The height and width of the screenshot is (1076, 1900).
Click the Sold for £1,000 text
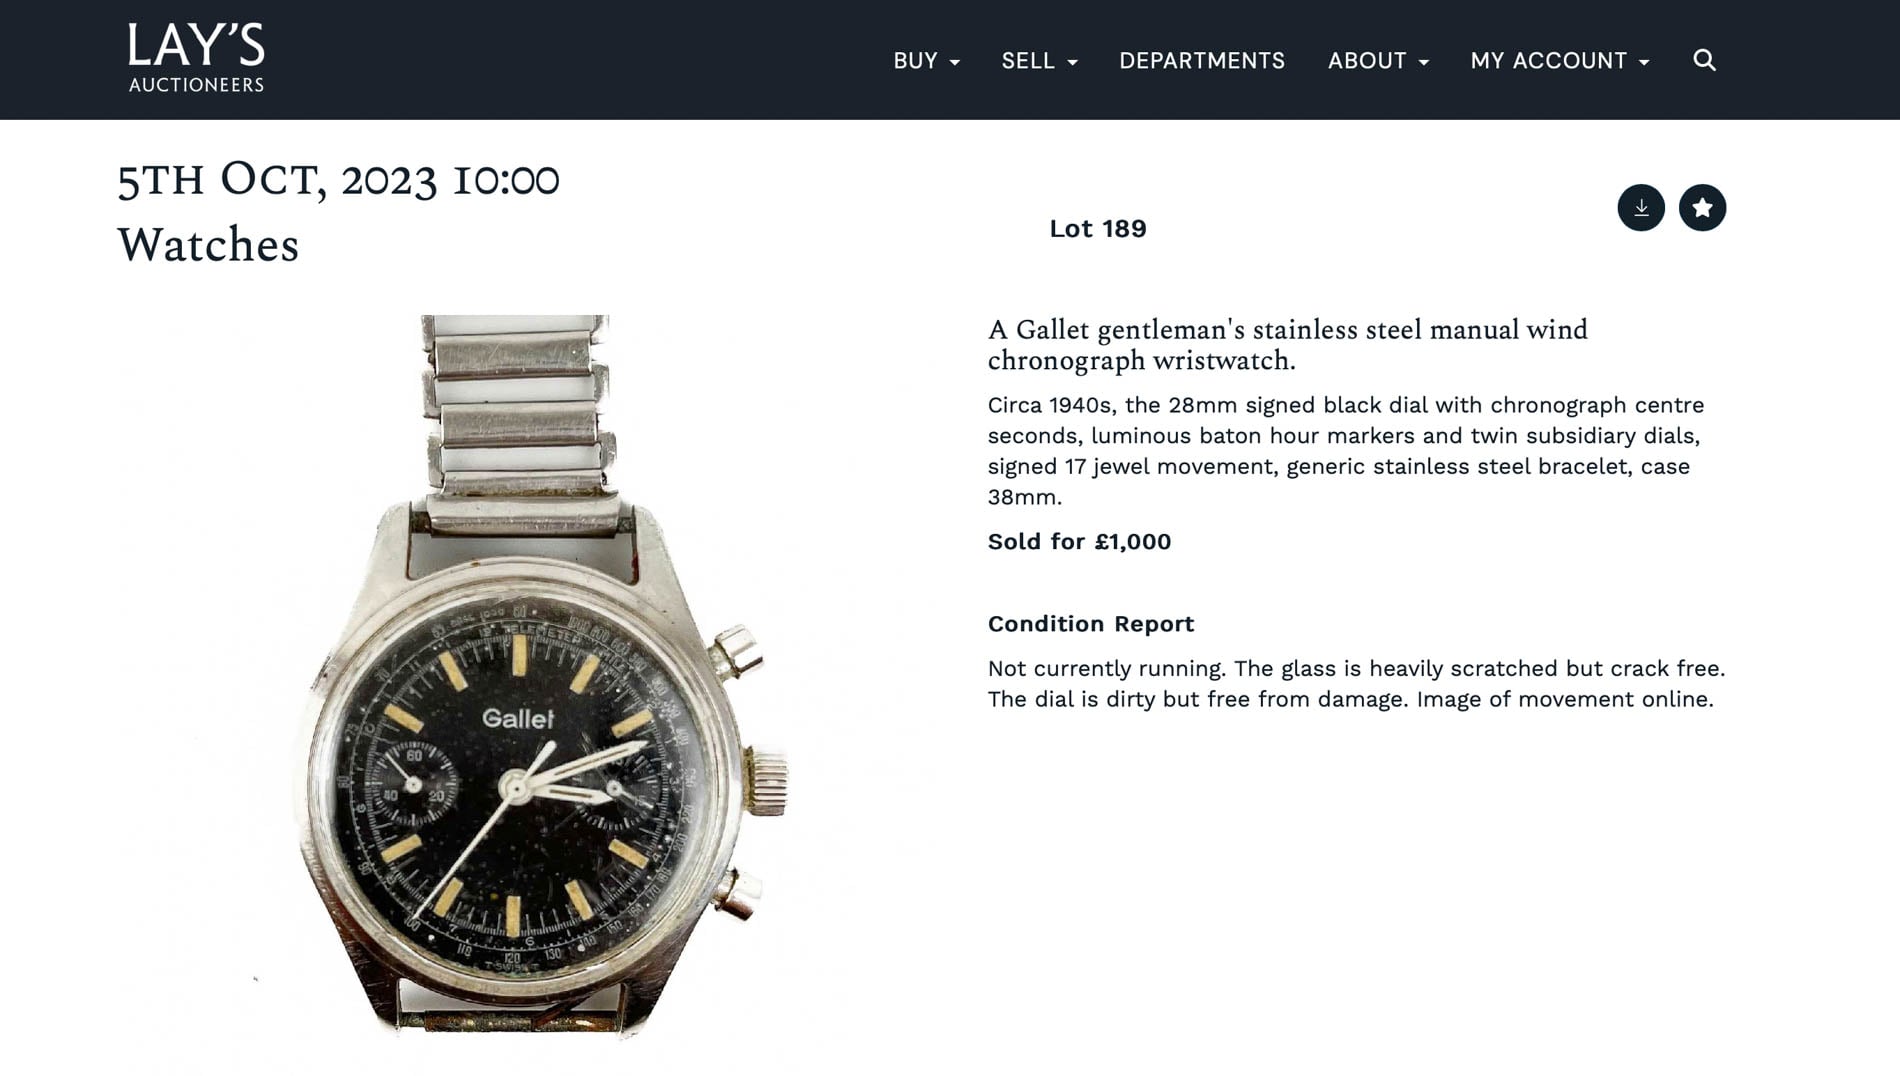pyautogui.click(x=1079, y=541)
